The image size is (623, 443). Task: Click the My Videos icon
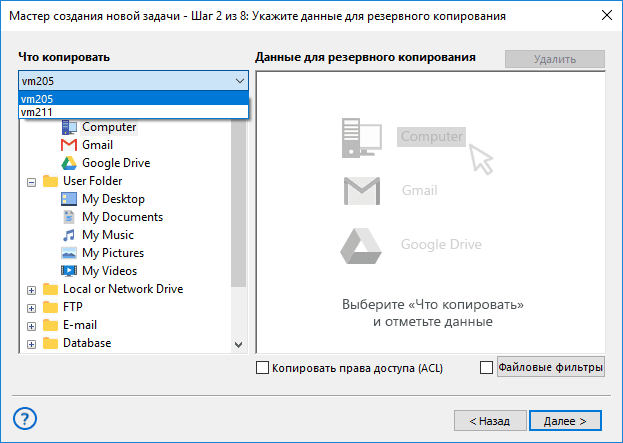[x=69, y=271]
